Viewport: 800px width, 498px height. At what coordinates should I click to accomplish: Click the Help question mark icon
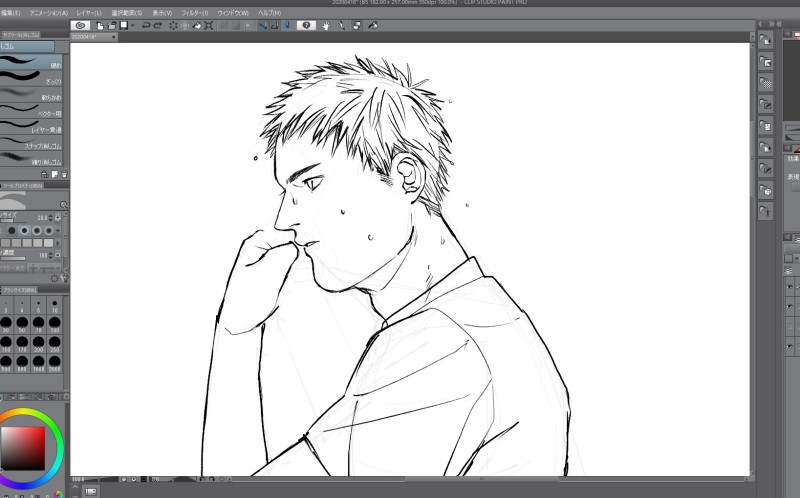306,25
